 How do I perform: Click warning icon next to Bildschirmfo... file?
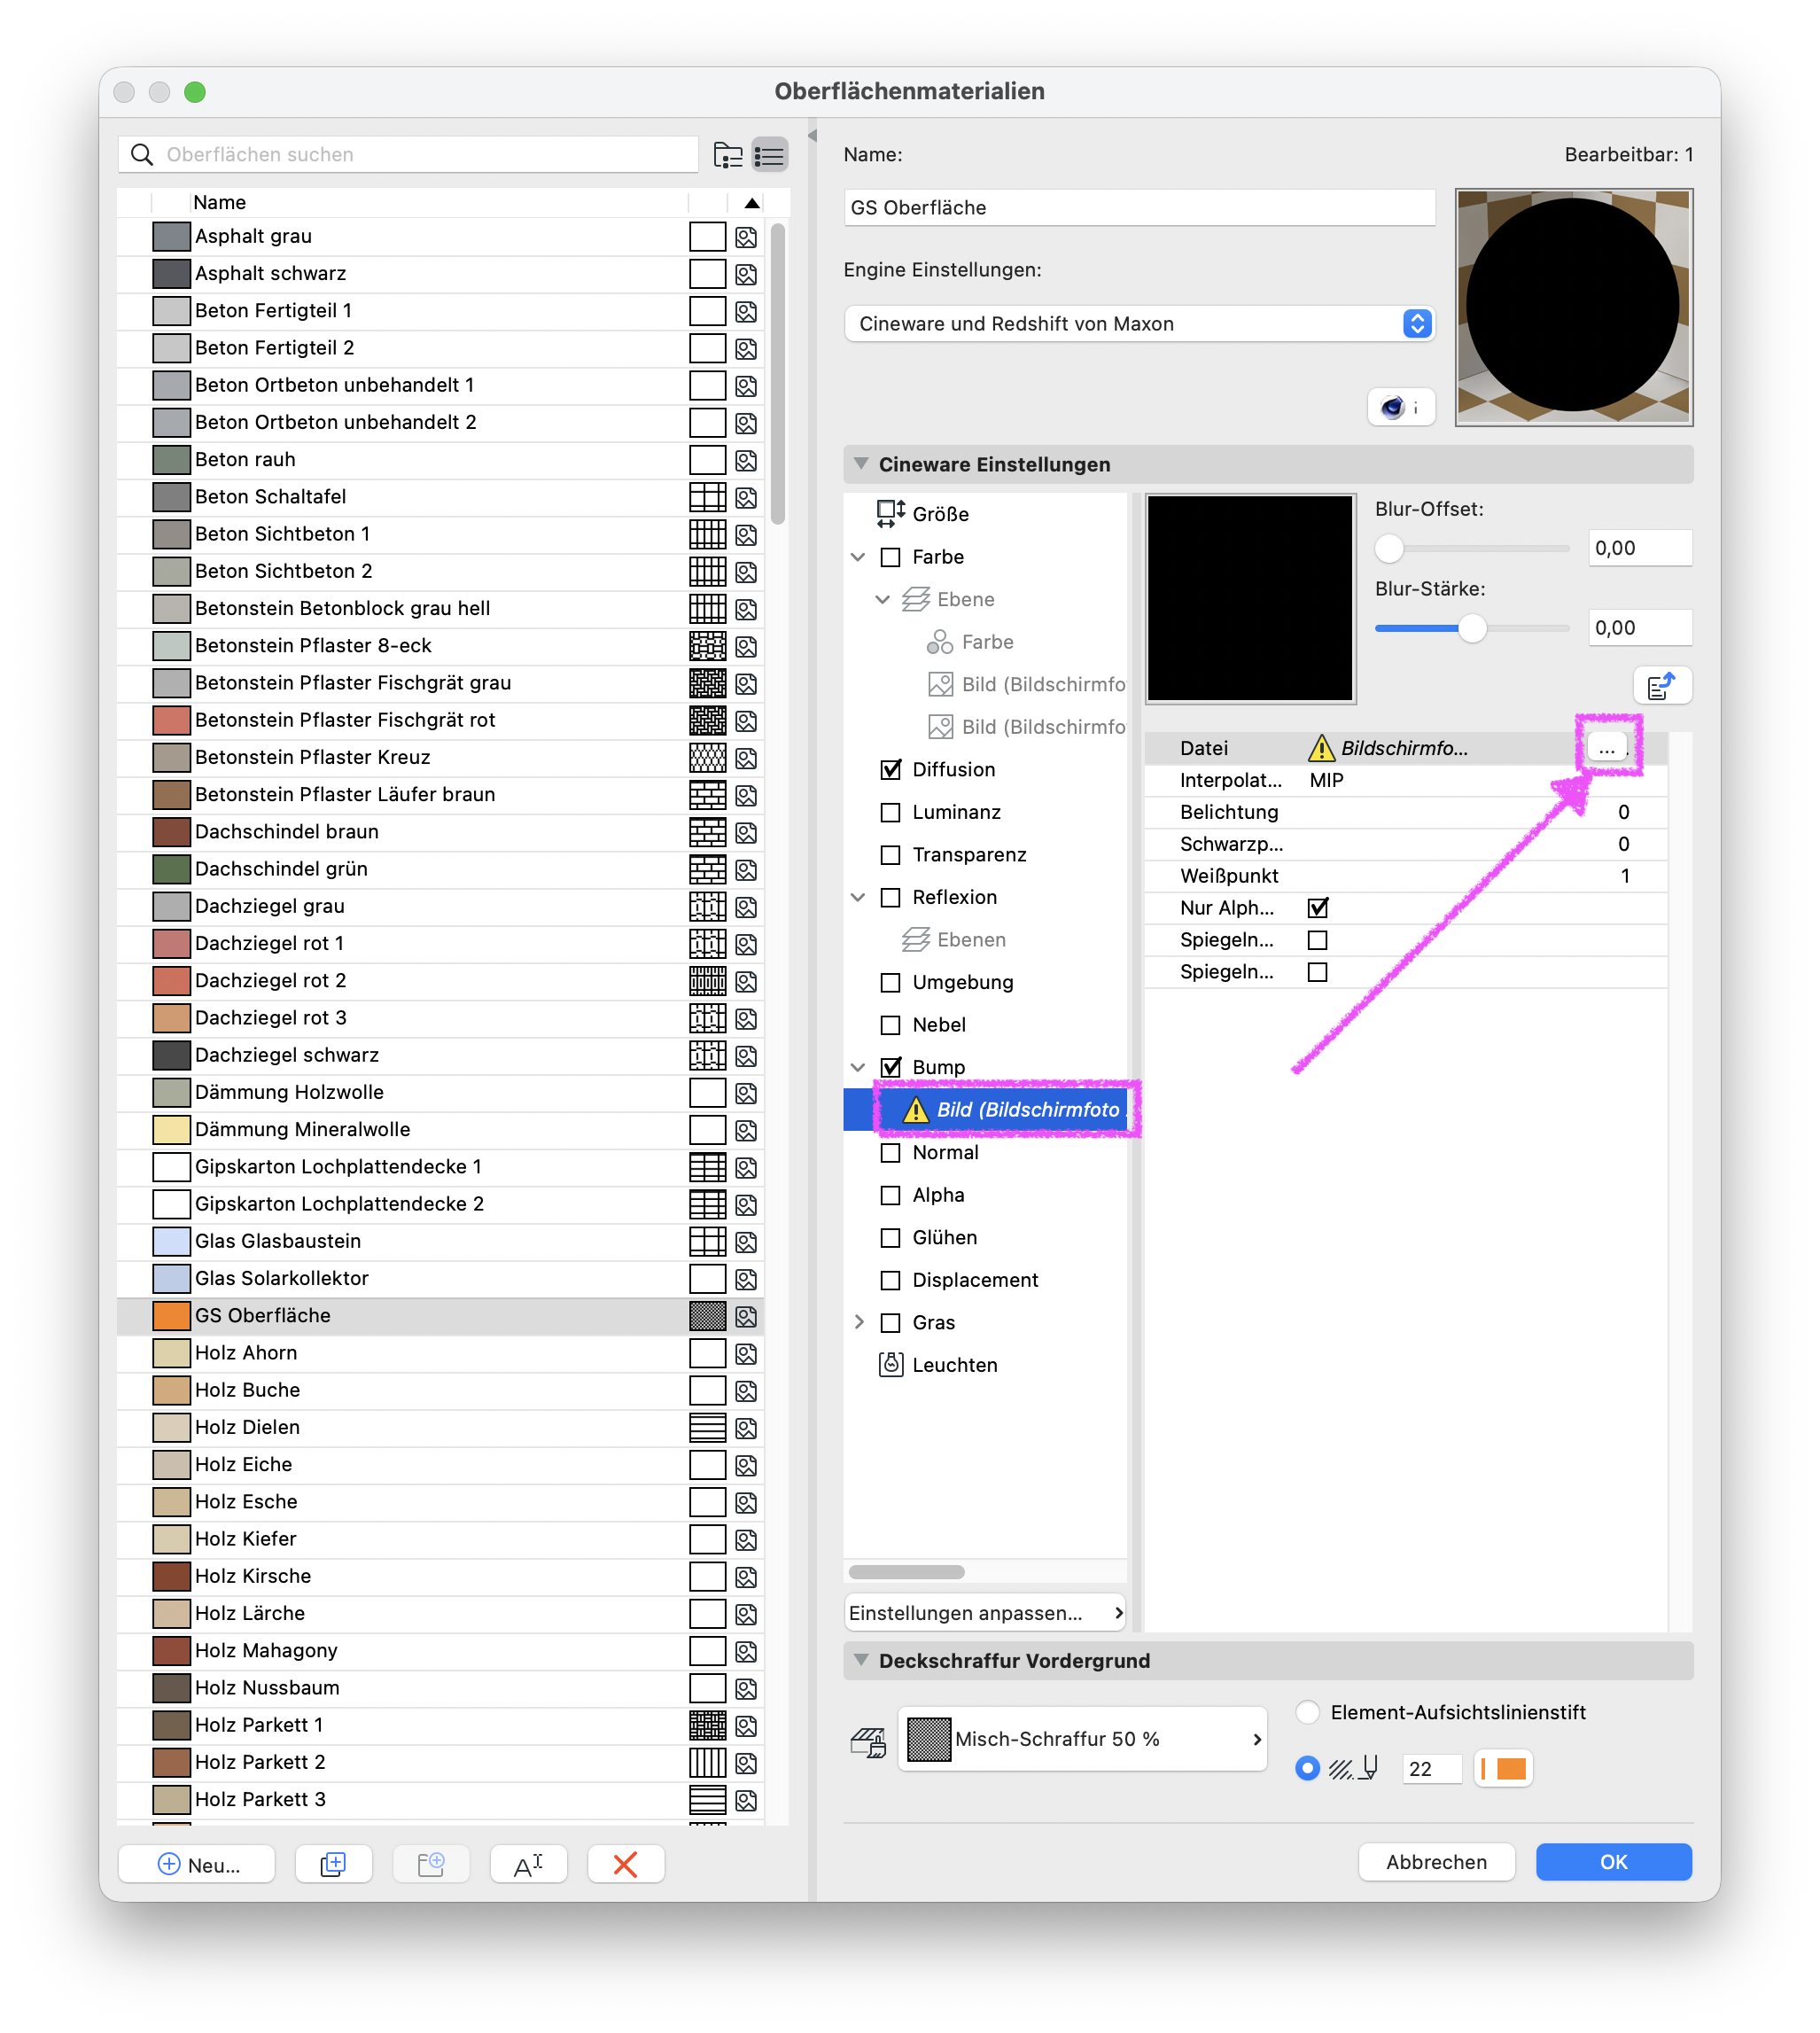point(1321,748)
